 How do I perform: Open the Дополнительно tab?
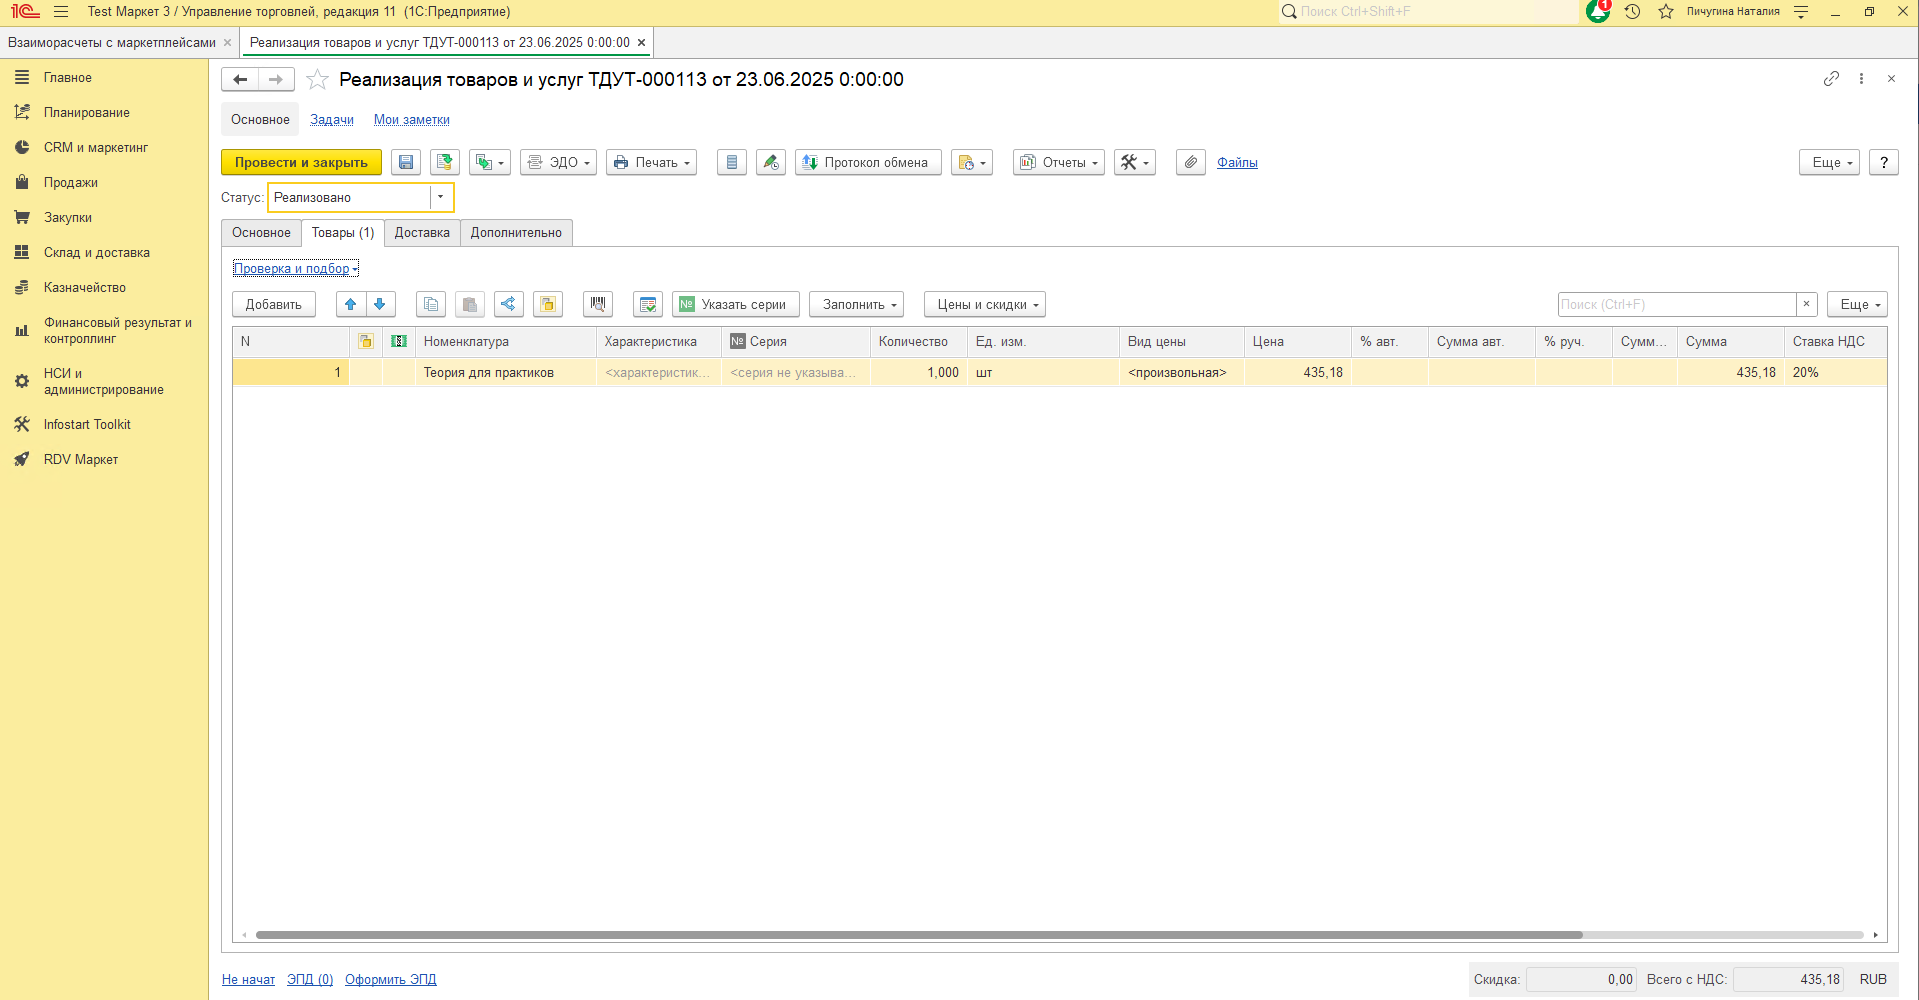[x=516, y=232]
